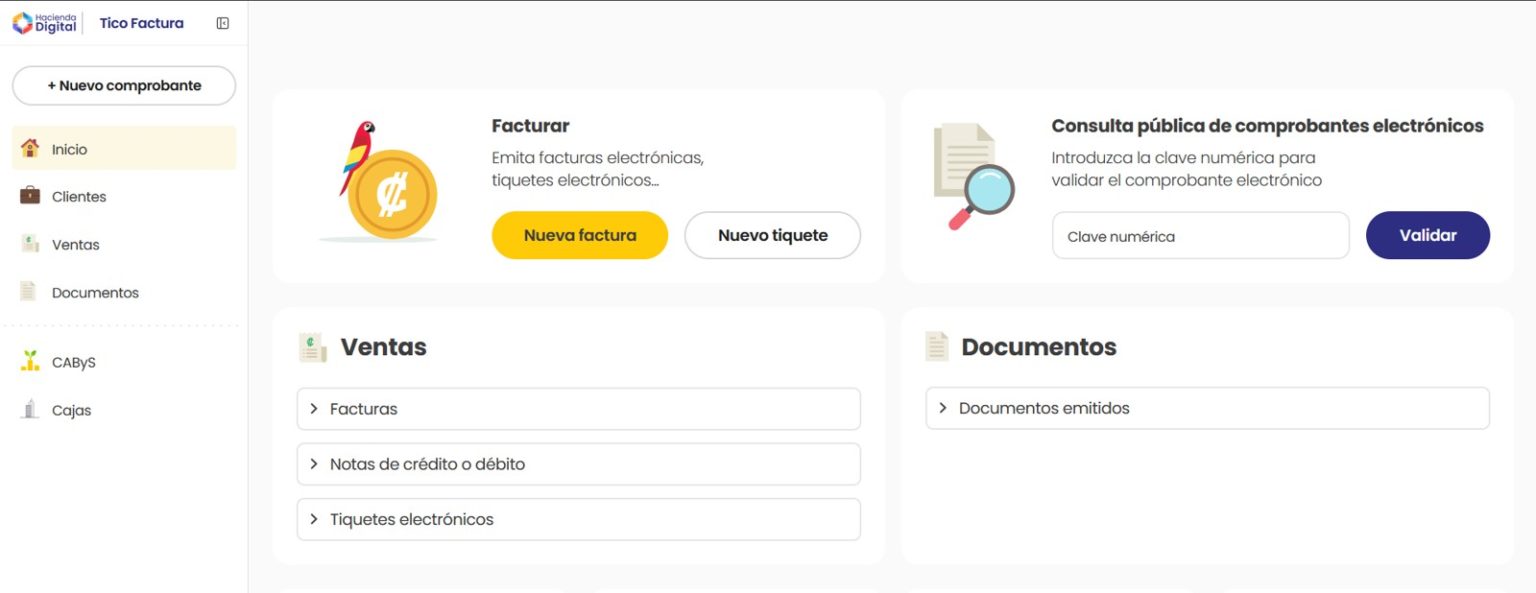The height and width of the screenshot is (593, 1536).
Task: Click the Hacienda Digital logo
Action: (x=44, y=23)
